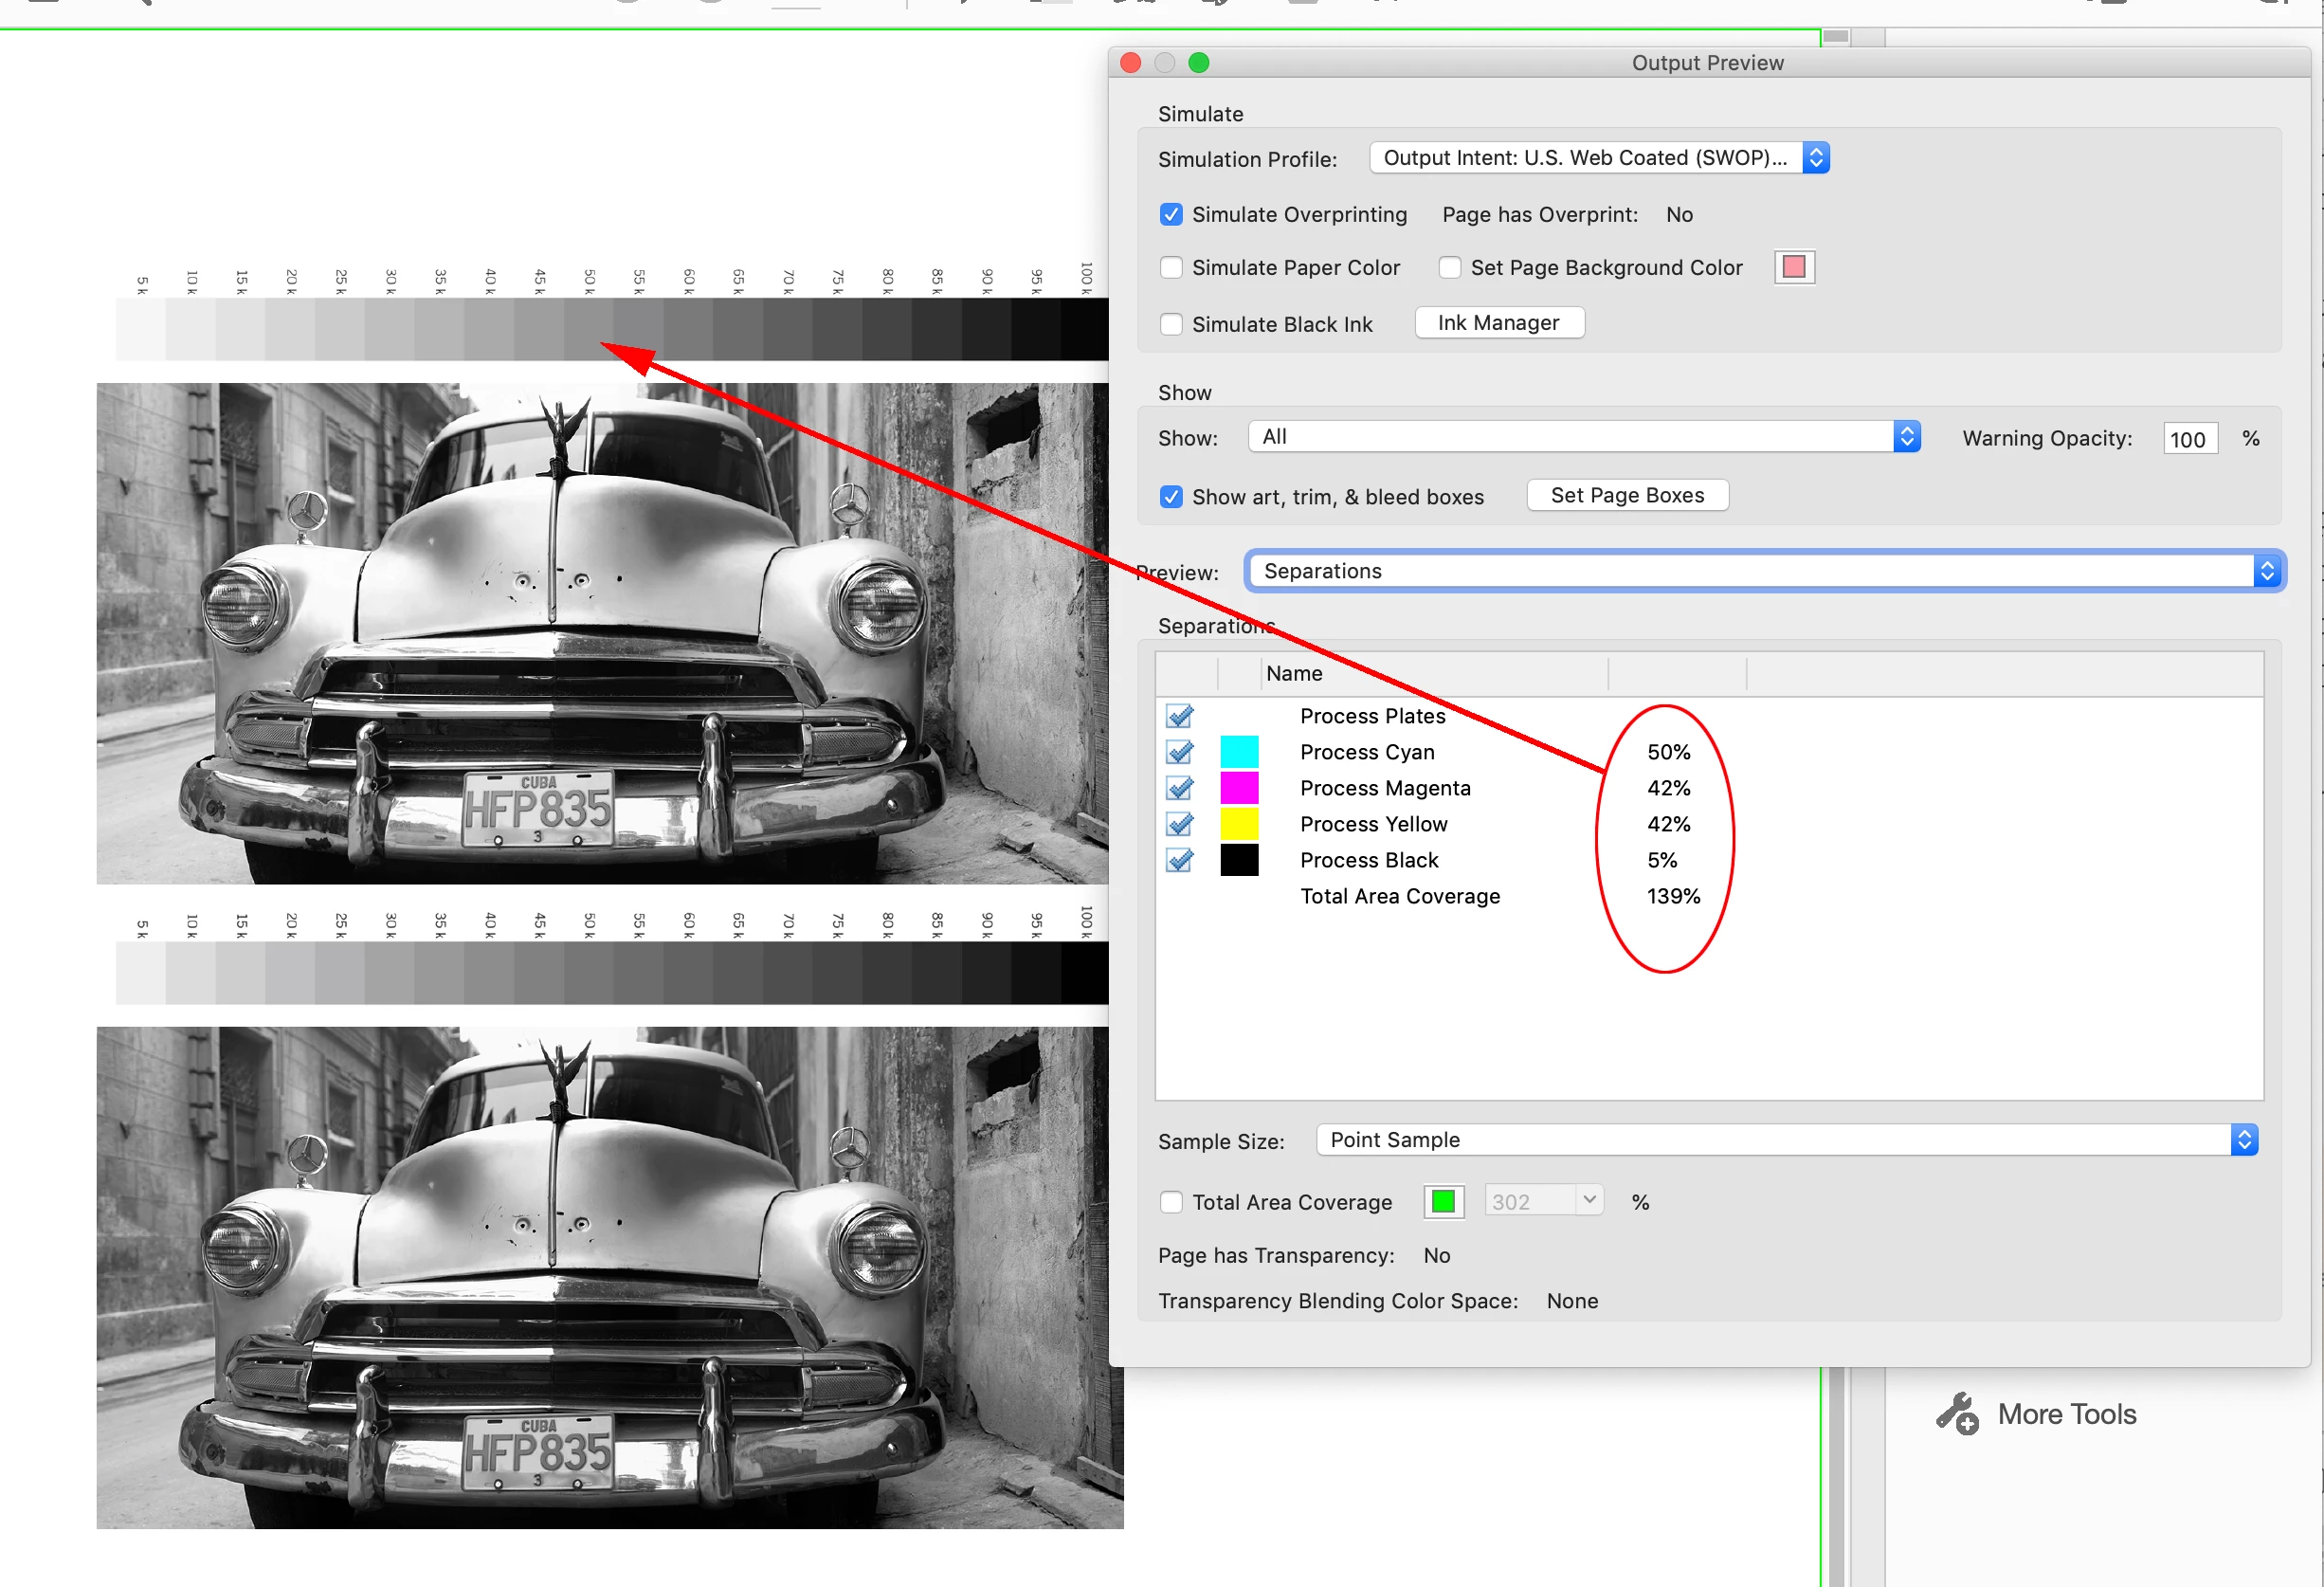Hide the Process Cyan separation
This screenshot has width=2324, height=1587.
click(1179, 752)
